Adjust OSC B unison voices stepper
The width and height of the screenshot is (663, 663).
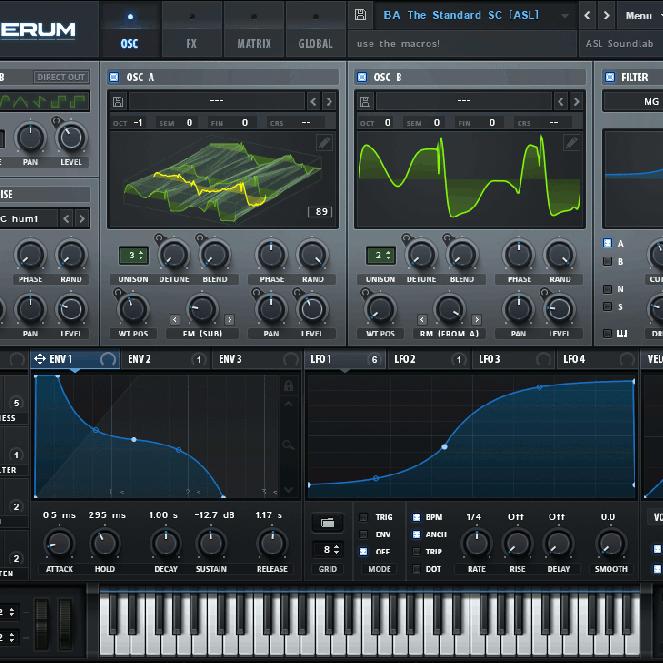(381, 255)
